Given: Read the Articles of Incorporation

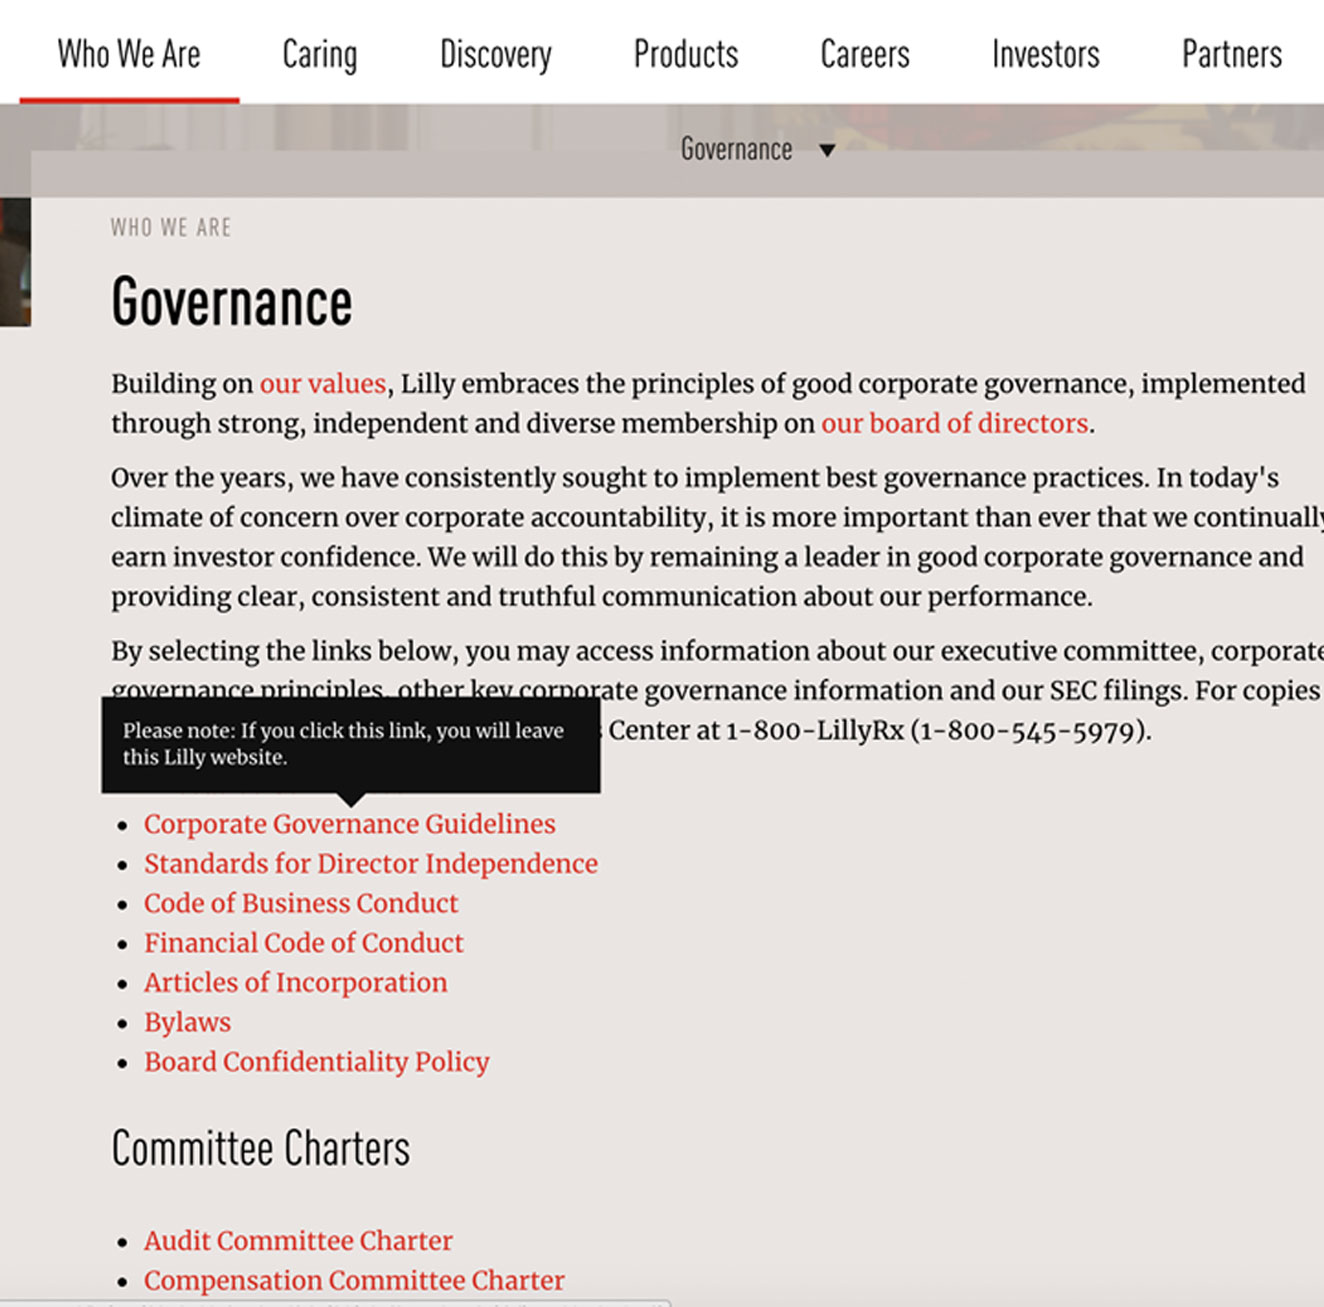Looking at the screenshot, I should [295, 983].
